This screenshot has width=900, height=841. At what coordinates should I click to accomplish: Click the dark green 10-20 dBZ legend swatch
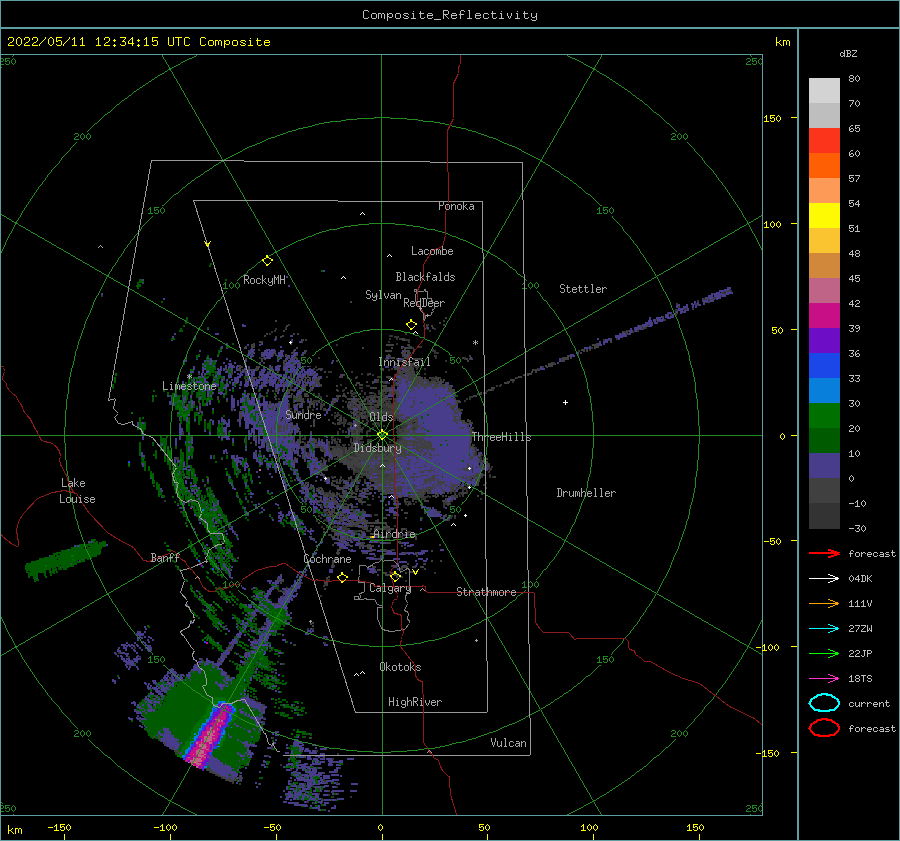pyautogui.click(x=824, y=440)
